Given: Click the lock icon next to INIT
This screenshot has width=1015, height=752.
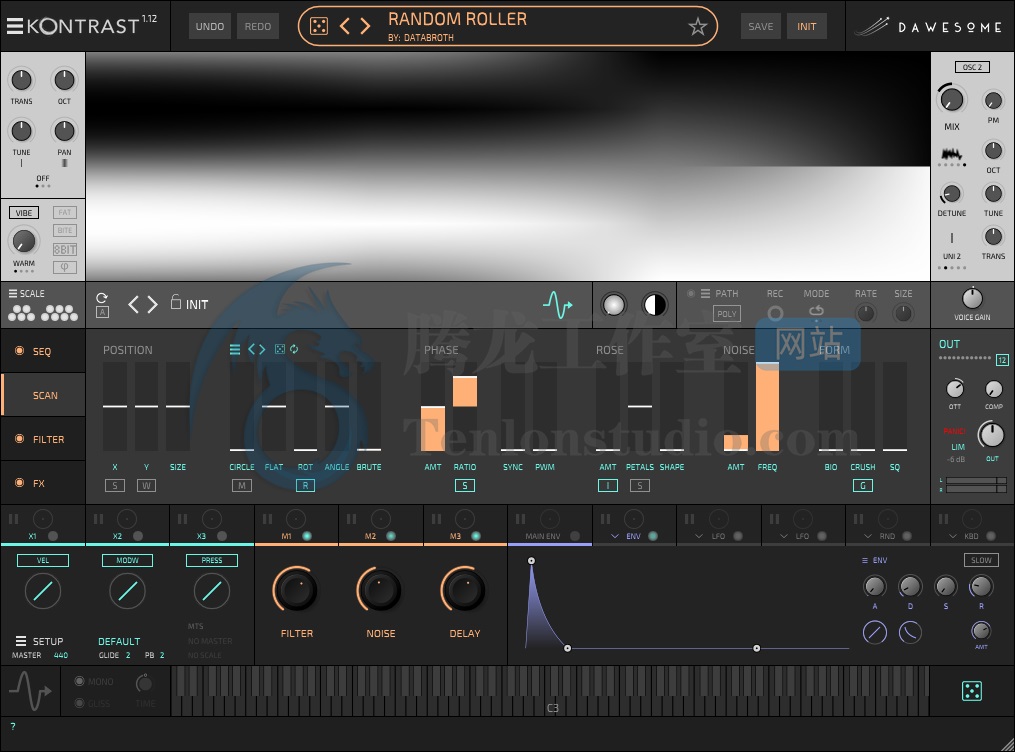Looking at the screenshot, I should (174, 303).
